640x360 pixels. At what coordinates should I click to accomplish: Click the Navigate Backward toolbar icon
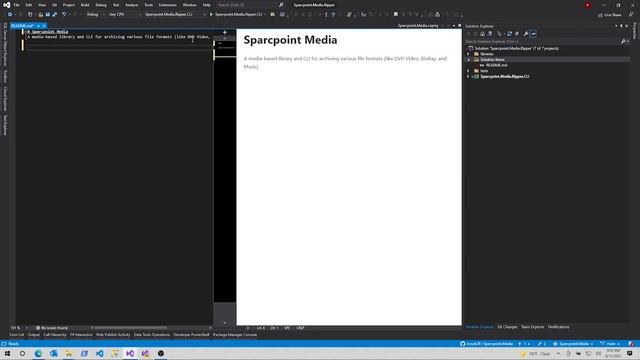click(10, 14)
